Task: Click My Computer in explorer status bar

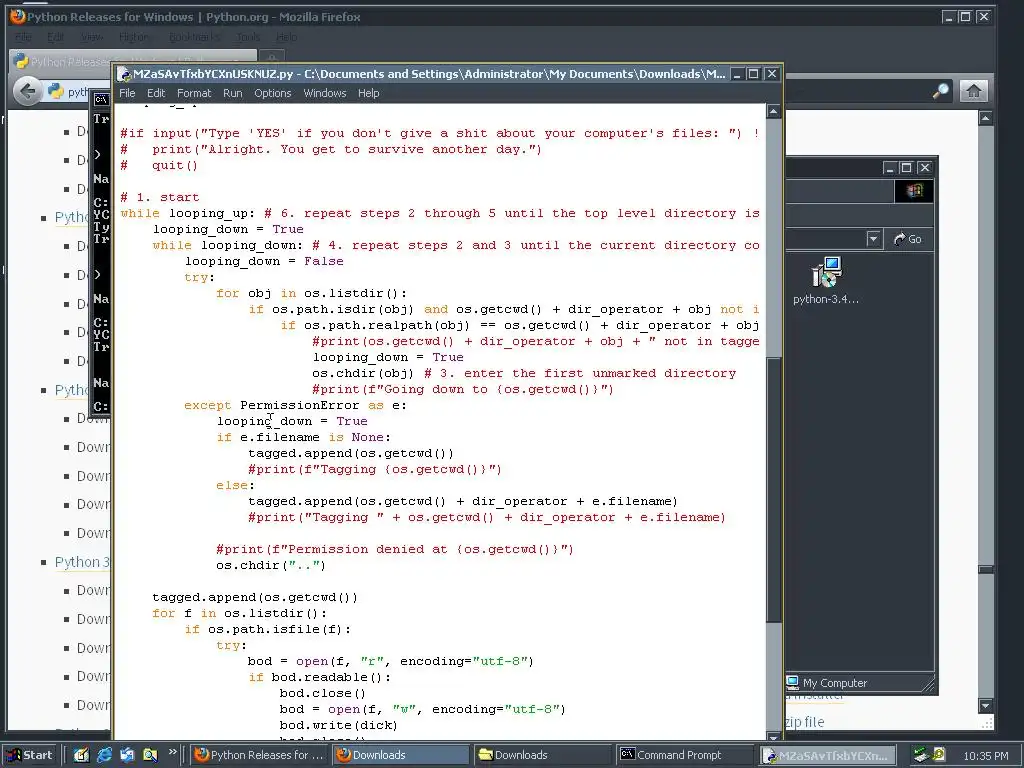Action: [827, 682]
